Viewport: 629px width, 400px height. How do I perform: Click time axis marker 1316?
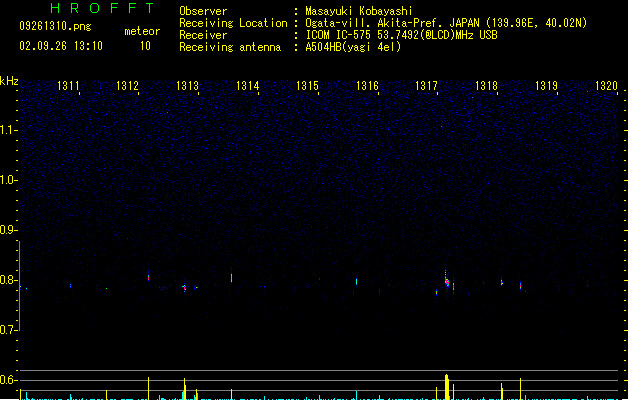click(x=367, y=86)
